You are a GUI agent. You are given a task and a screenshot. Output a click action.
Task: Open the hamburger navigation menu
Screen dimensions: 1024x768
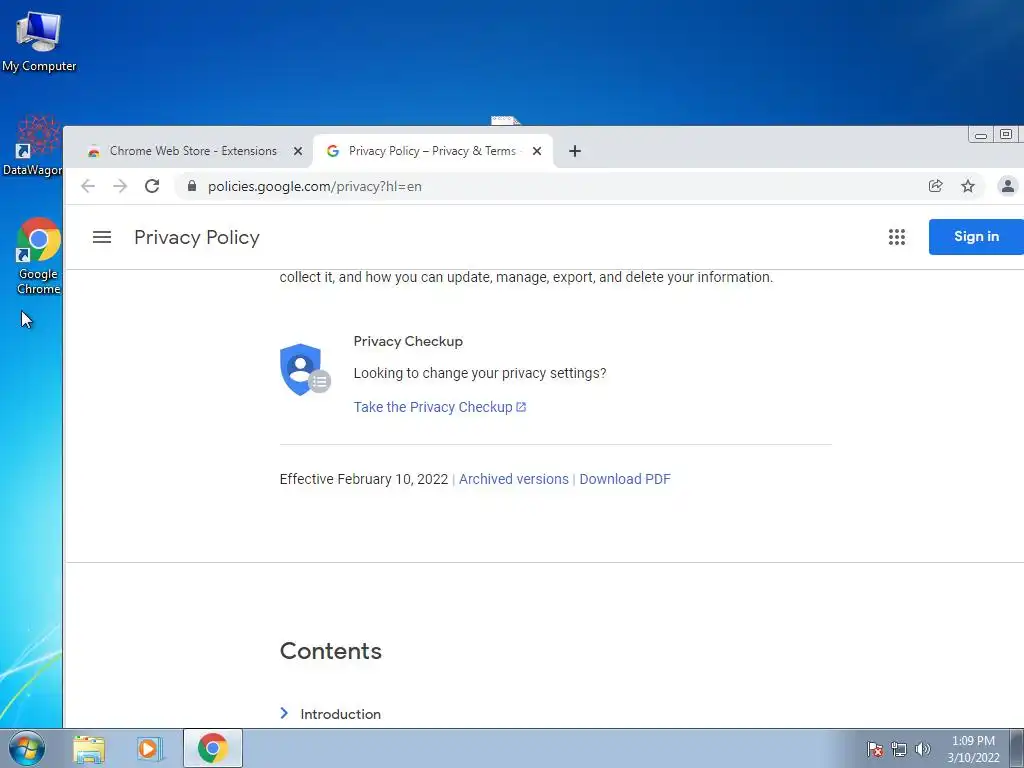[x=102, y=237]
